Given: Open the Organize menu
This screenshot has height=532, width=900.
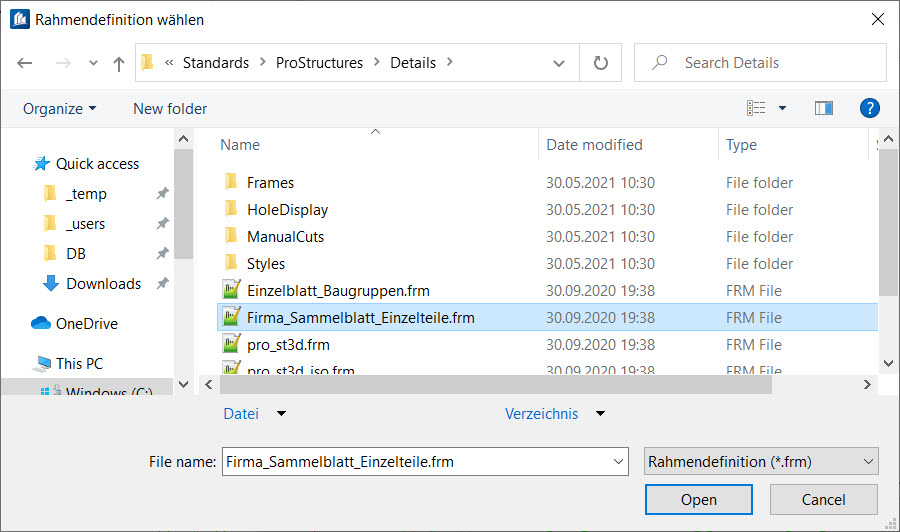Looking at the screenshot, I should point(60,108).
